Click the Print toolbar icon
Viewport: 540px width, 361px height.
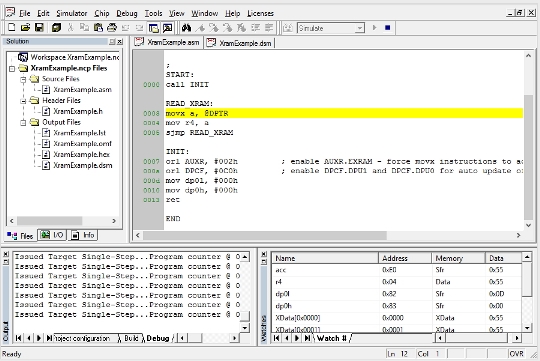tap(112, 28)
